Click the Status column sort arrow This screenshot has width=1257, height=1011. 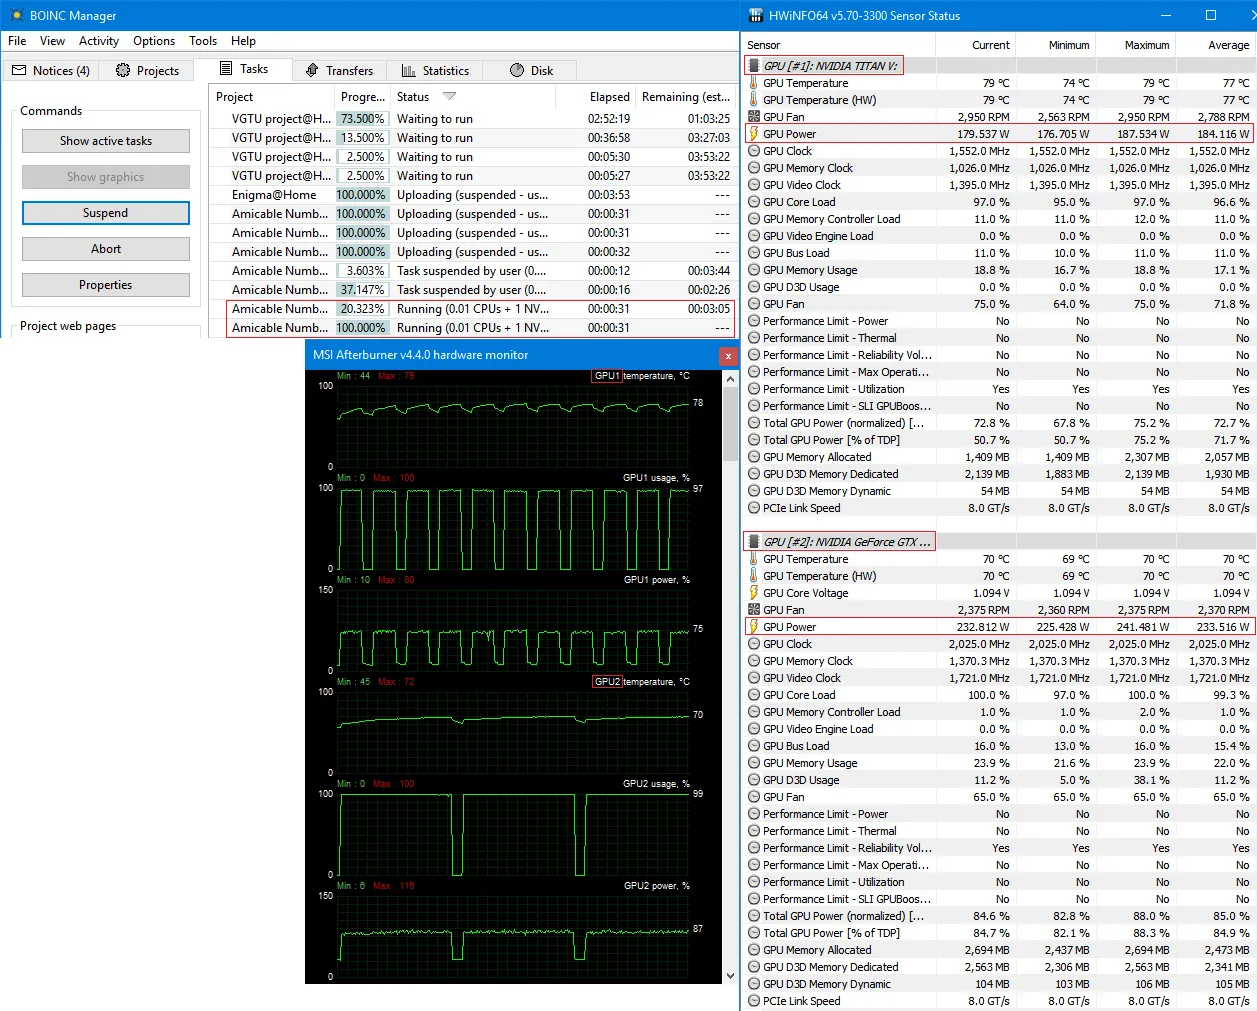pyautogui.click(x=449, y=97)
